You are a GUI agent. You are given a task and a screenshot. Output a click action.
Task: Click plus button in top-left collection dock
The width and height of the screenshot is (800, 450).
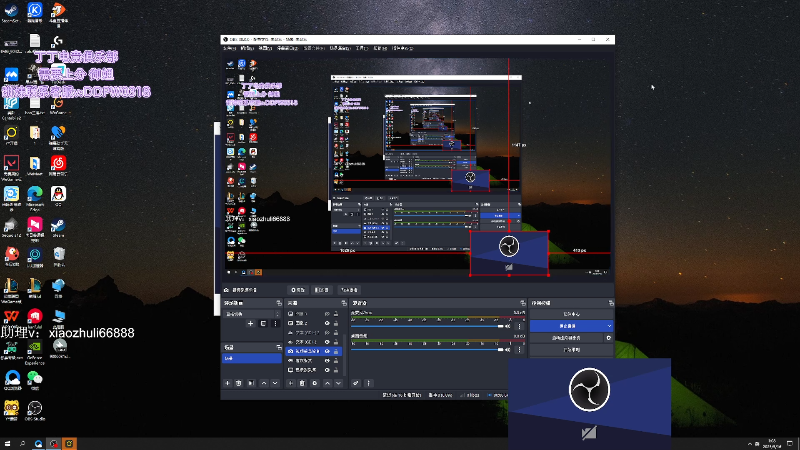coord(250,323)
